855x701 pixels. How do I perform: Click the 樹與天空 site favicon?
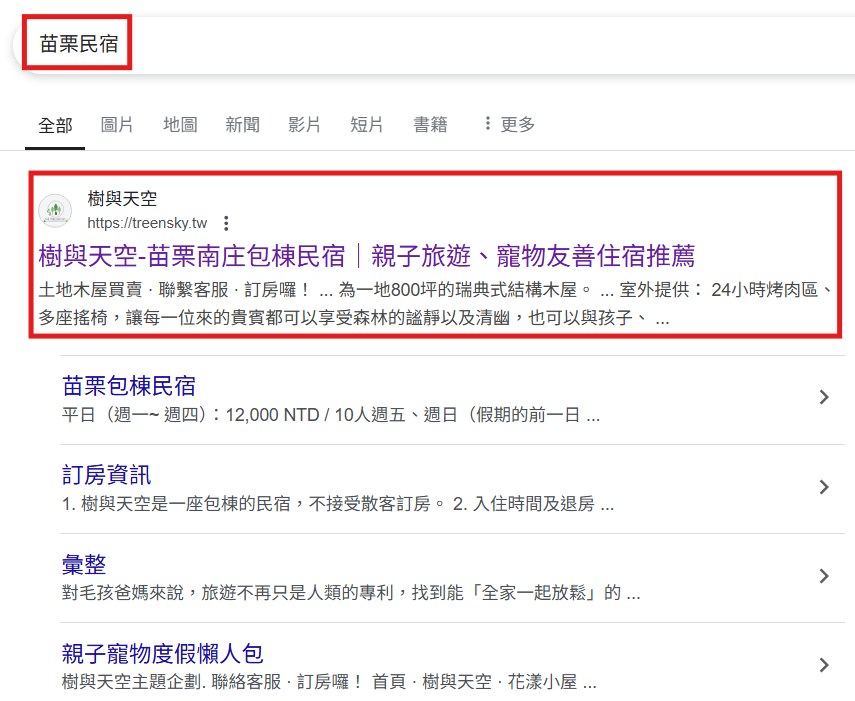click(55, 210)
